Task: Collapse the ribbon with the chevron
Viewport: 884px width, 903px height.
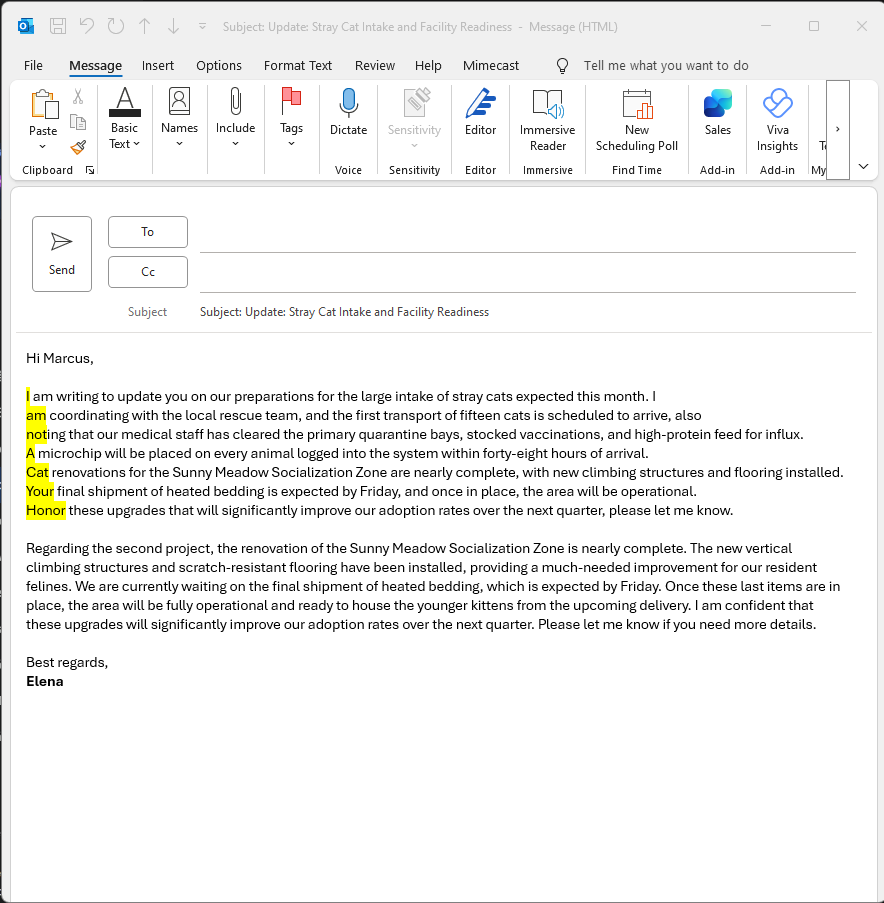Action: [862, 166]
